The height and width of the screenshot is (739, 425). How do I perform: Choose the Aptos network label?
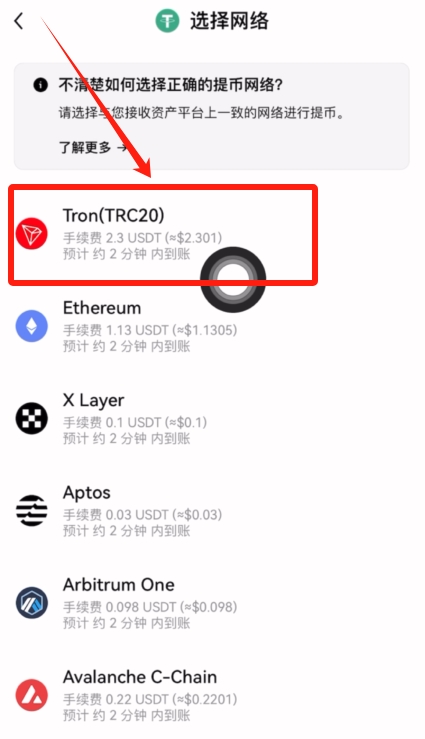click(x=87, y=493)
